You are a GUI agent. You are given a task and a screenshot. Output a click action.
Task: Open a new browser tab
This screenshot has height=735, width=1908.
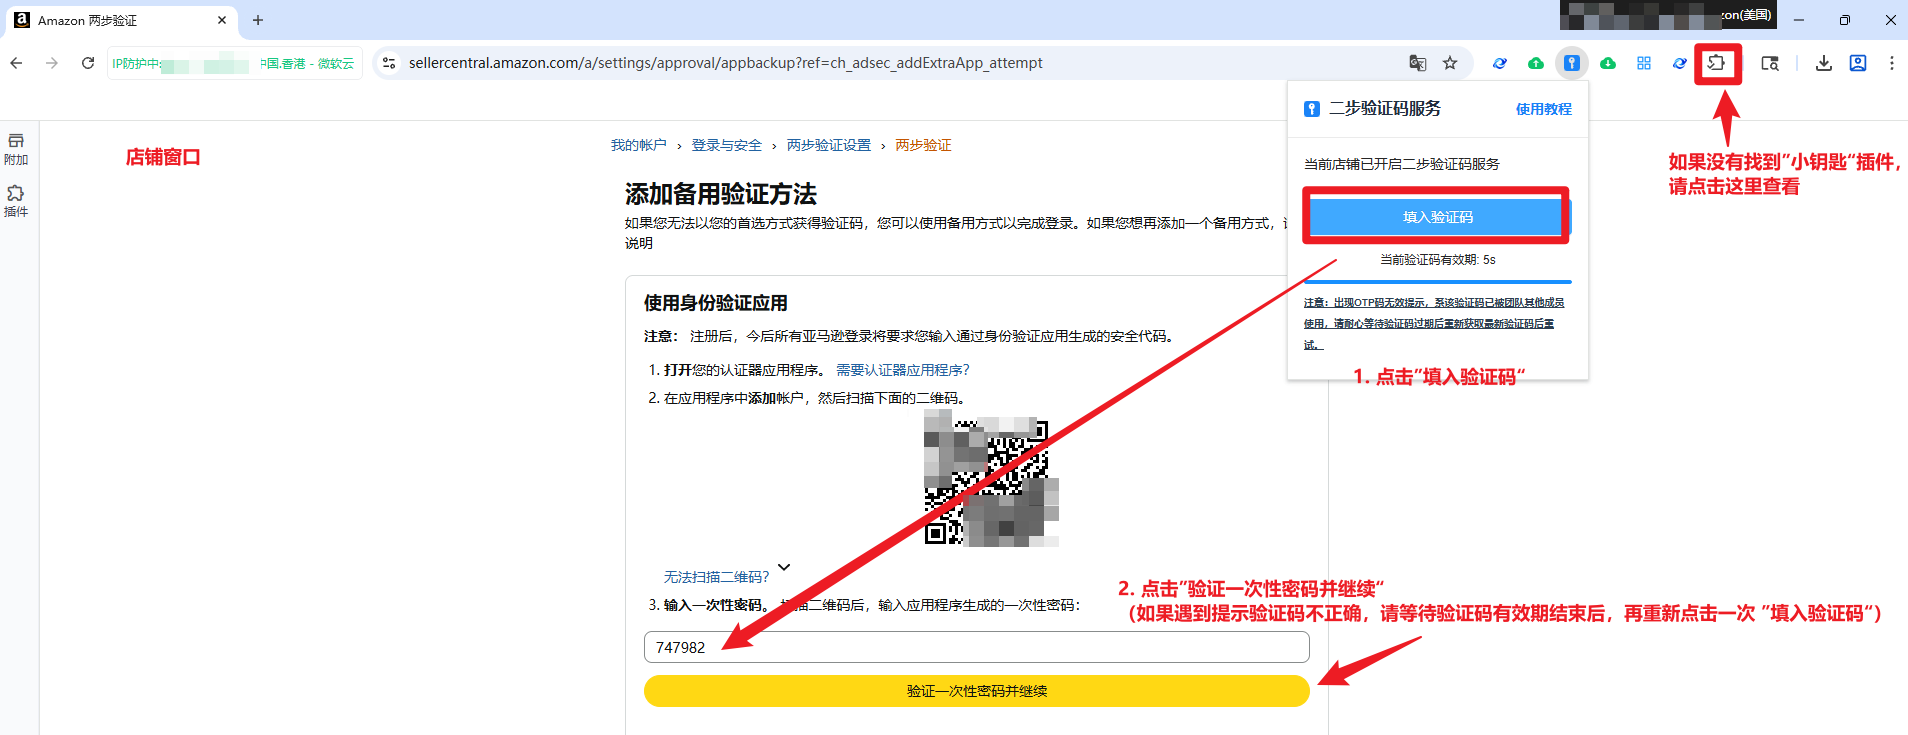(258, 20)
